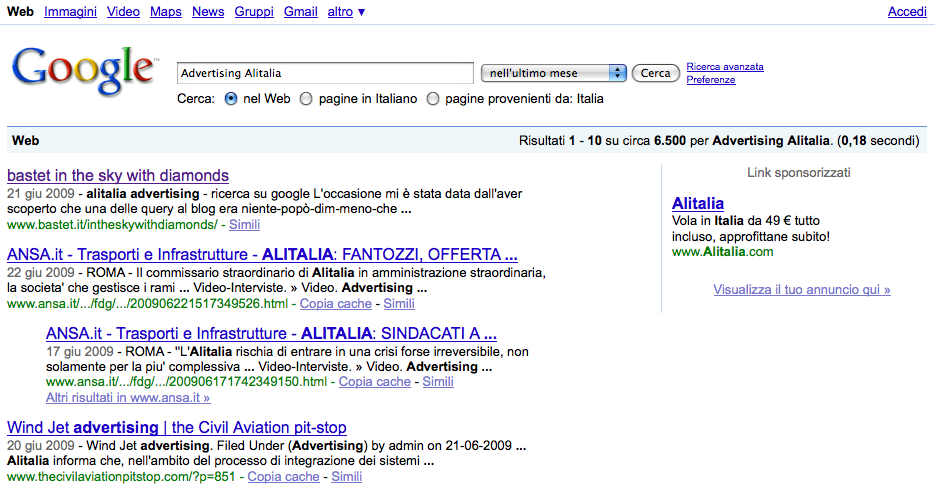
Task: Click the URL text www.bastet.it/intheskywithdiamonds/
Action: click(x=113, y=225)
